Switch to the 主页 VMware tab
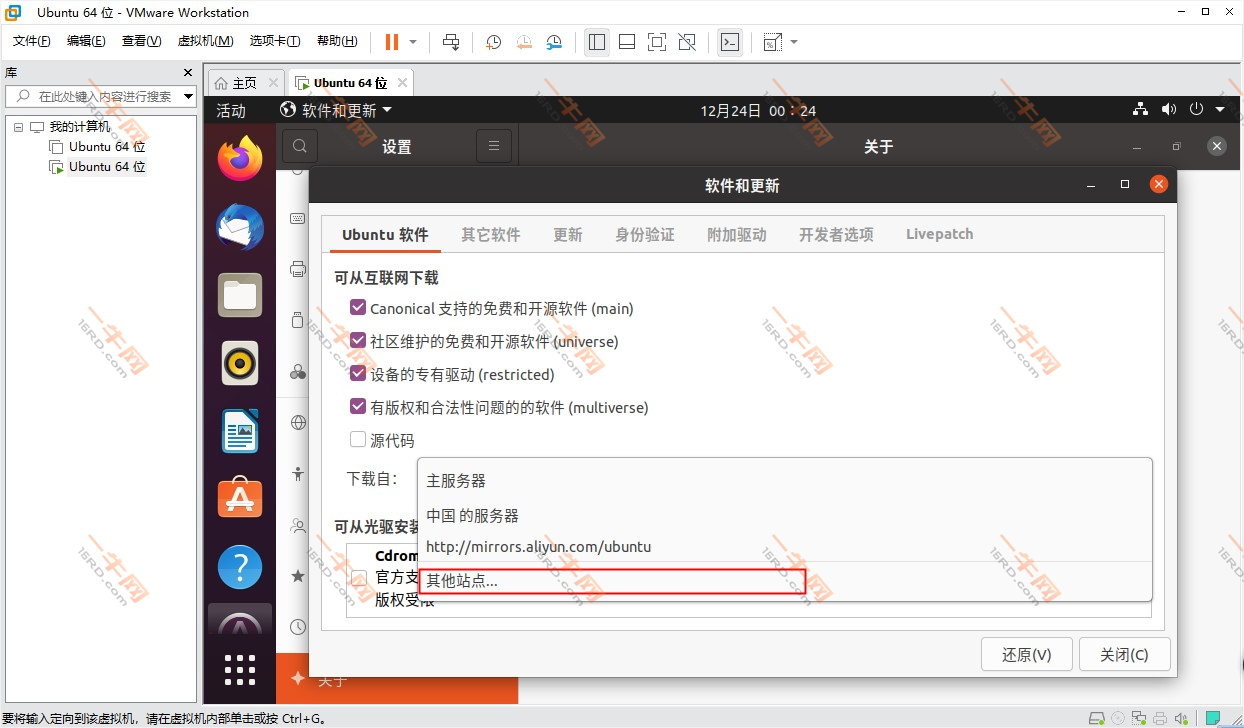This screenshot has height=728, width=1244. click(x=243, y=81)
